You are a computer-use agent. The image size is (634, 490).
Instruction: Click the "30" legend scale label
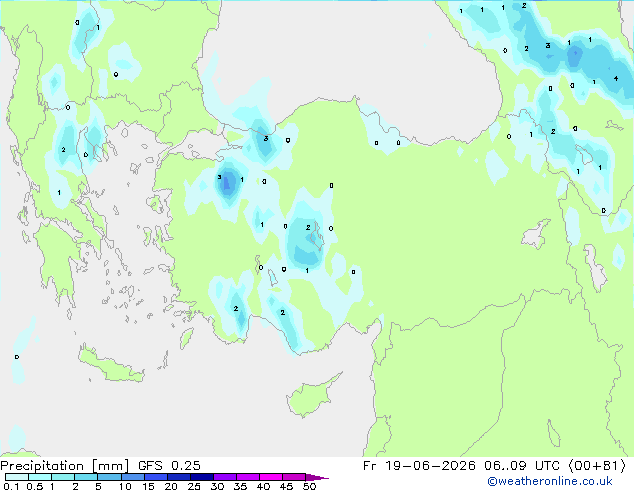[x=217, y=486]
